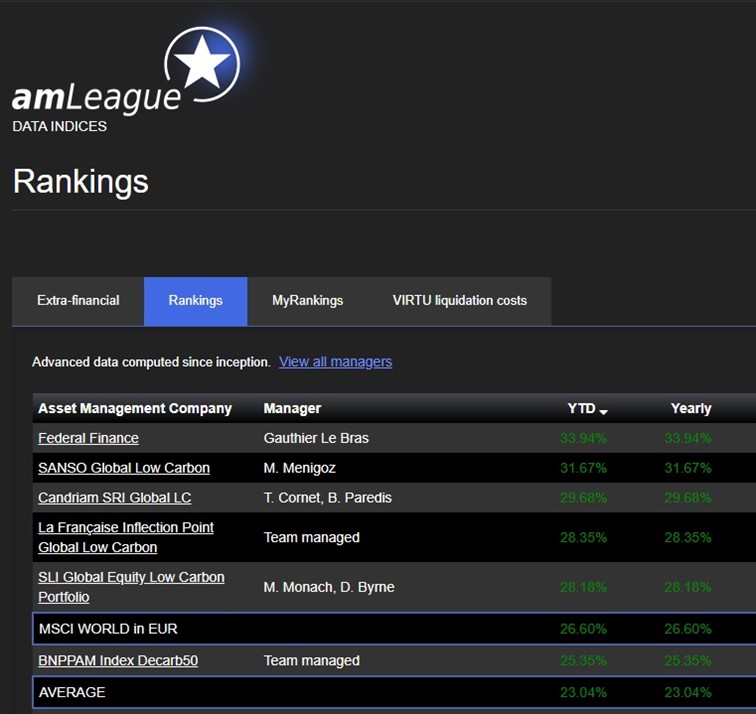Open BNPPAM Index Decarb50 link
756x714 pixels.
(118, 660)
